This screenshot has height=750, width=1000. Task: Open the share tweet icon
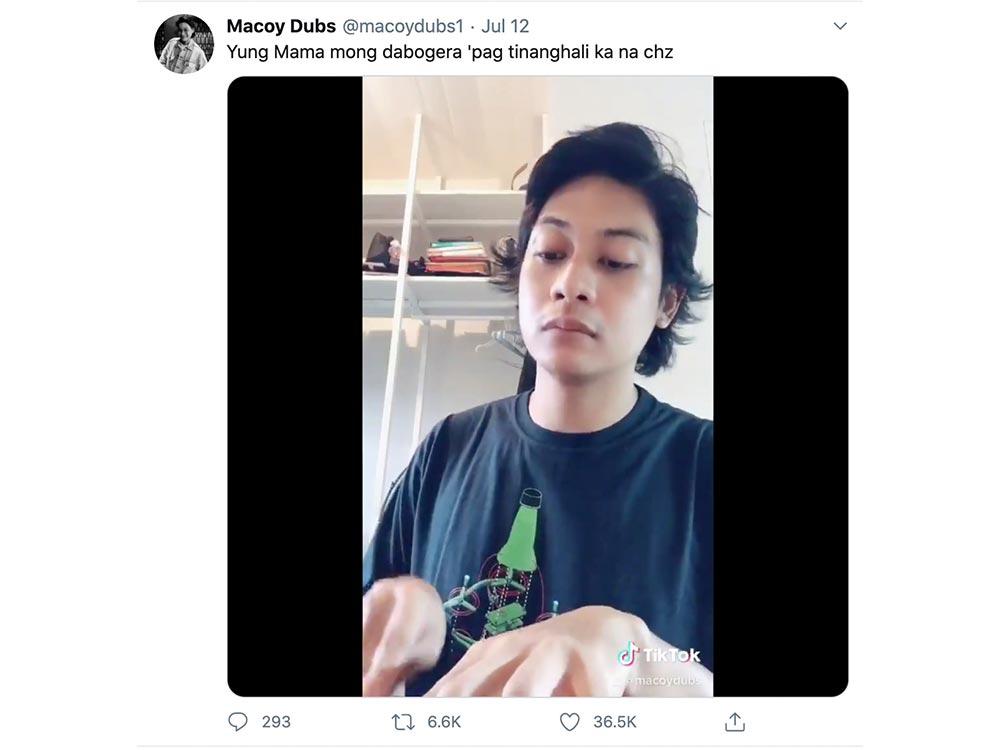tap(735, 722)
